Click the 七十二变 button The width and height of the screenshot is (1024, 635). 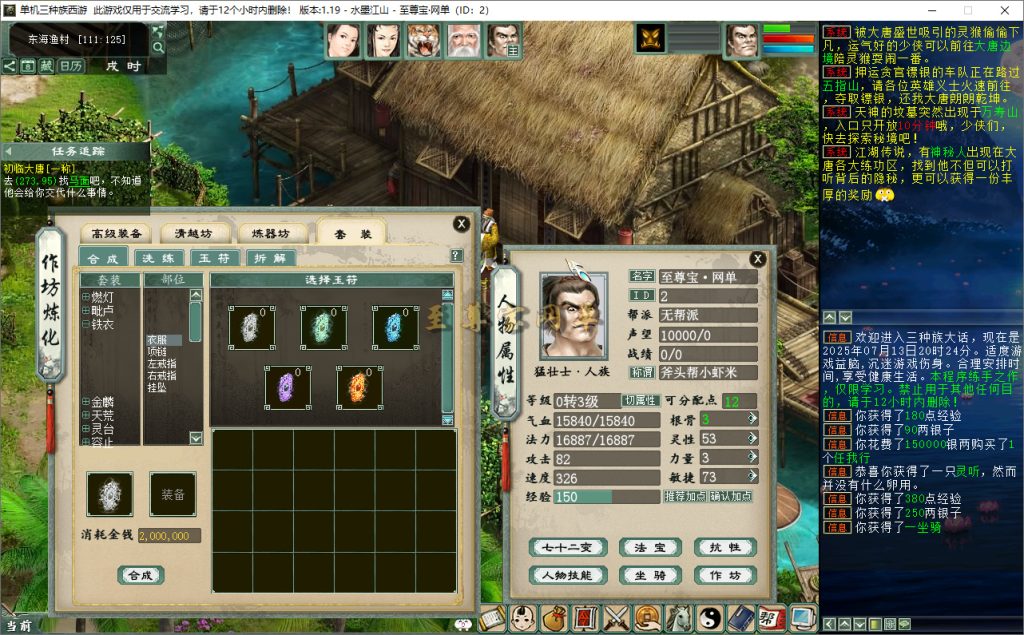[568, 547]
